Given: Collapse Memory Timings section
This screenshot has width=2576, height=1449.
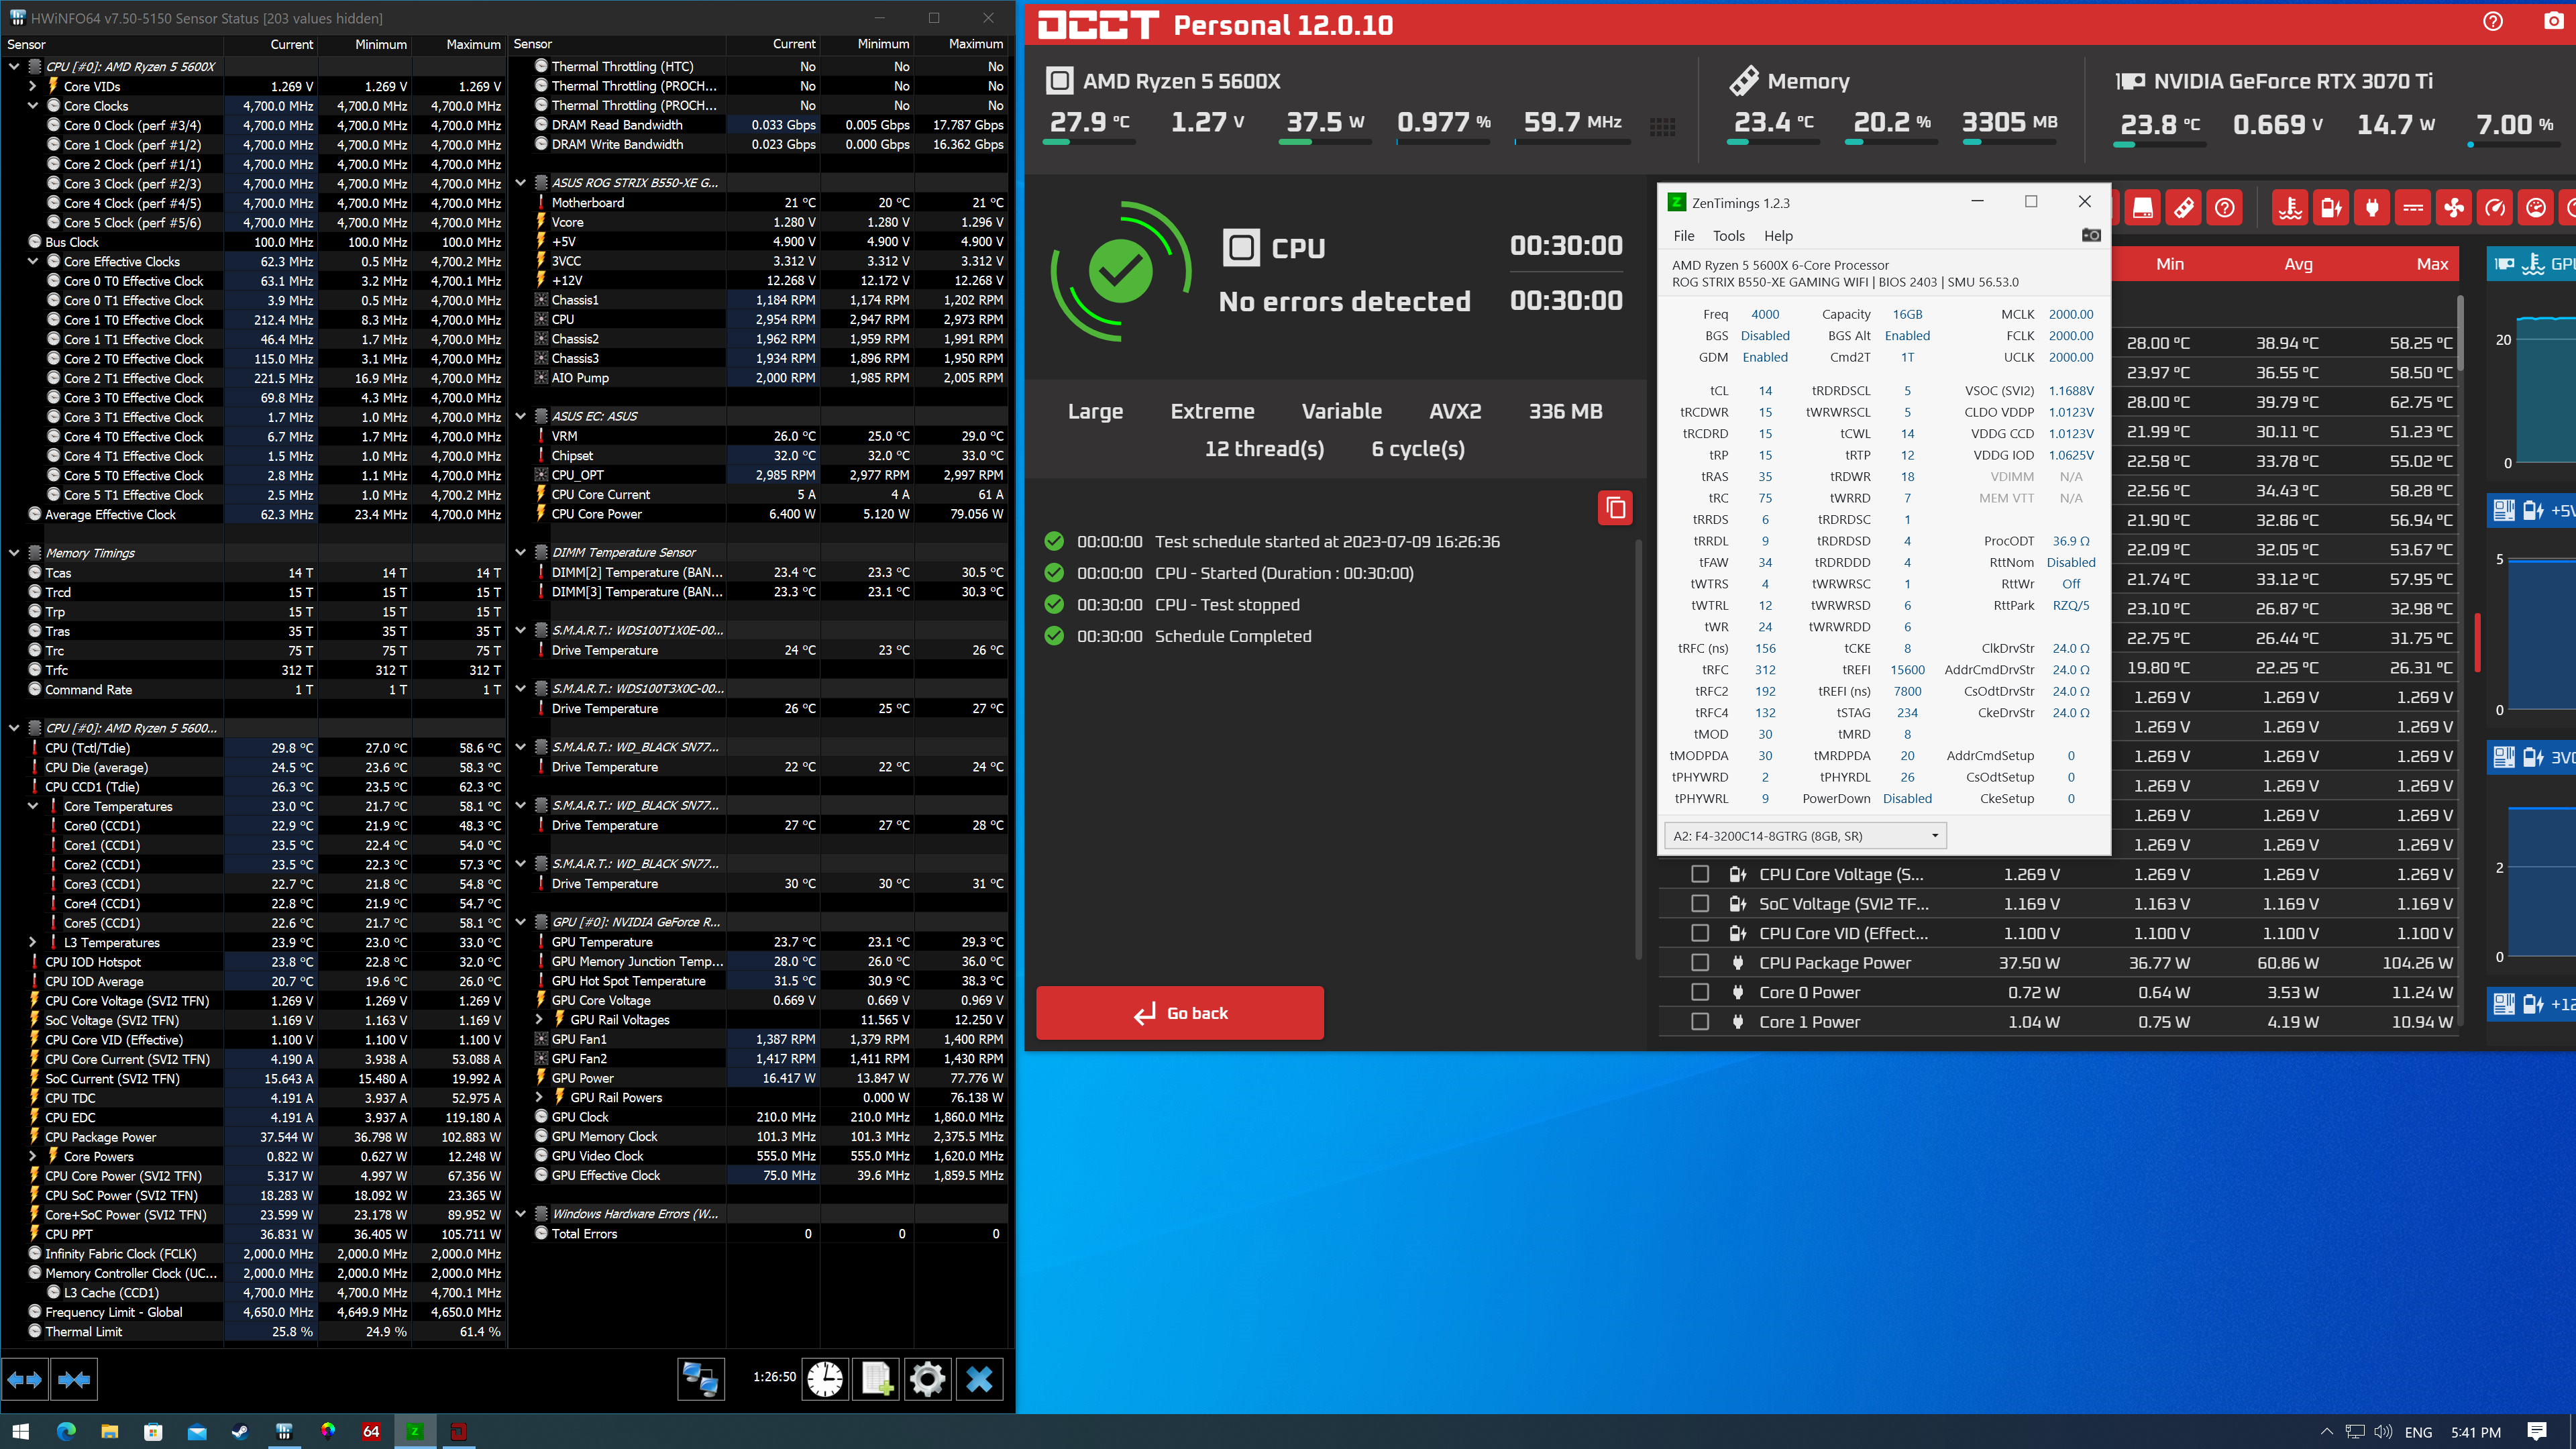Looking at the screenshot, I should (x=14, y=553).
